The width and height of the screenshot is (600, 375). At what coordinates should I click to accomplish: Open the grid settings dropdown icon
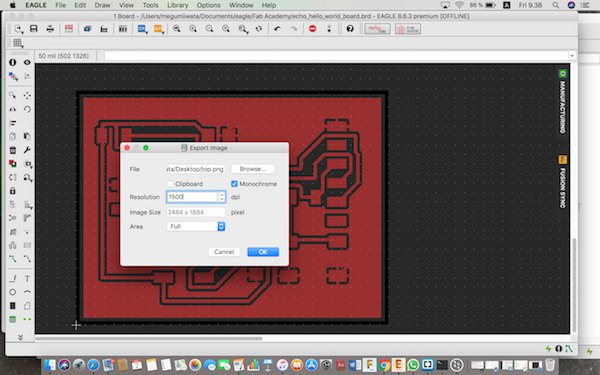pyautogui.click(x=18, y=43)
